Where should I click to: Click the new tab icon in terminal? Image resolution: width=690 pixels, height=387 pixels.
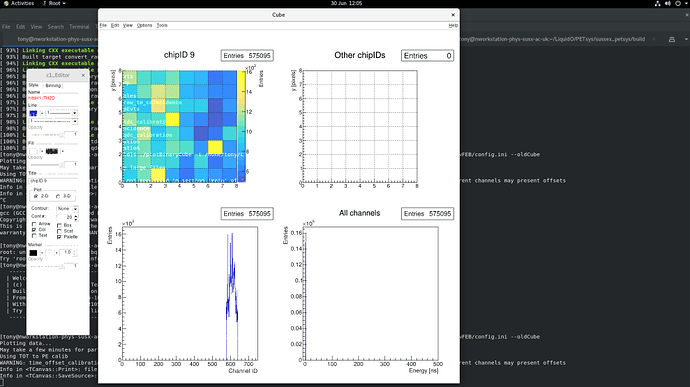point(672,39)
